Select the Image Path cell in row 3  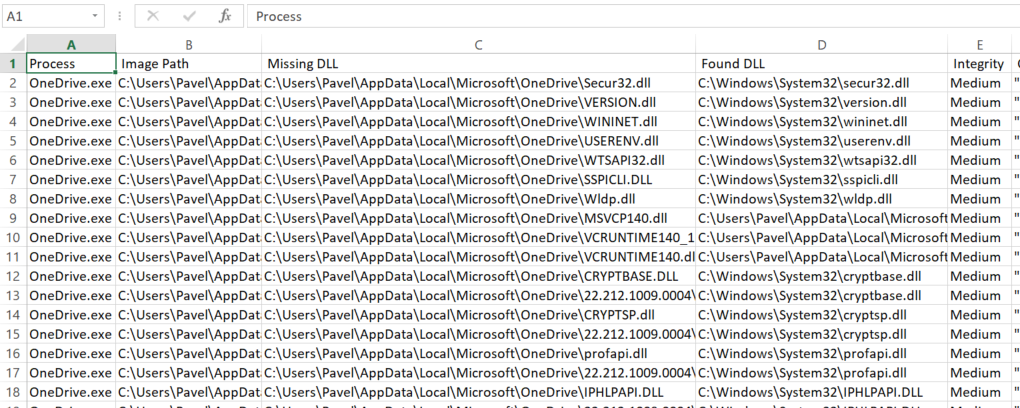click(x=189, y=102)
